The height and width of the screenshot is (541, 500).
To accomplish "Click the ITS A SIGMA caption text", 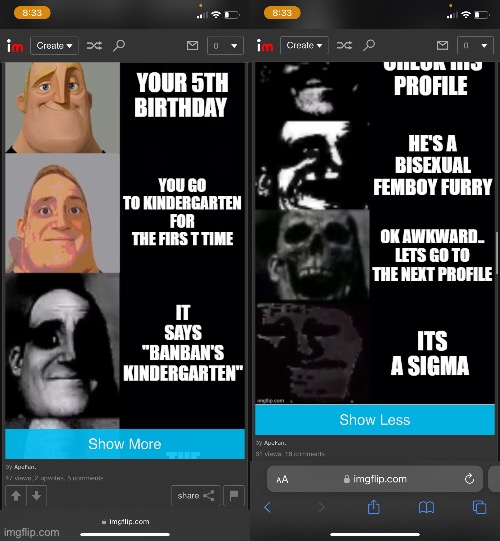I will point(430,353).
